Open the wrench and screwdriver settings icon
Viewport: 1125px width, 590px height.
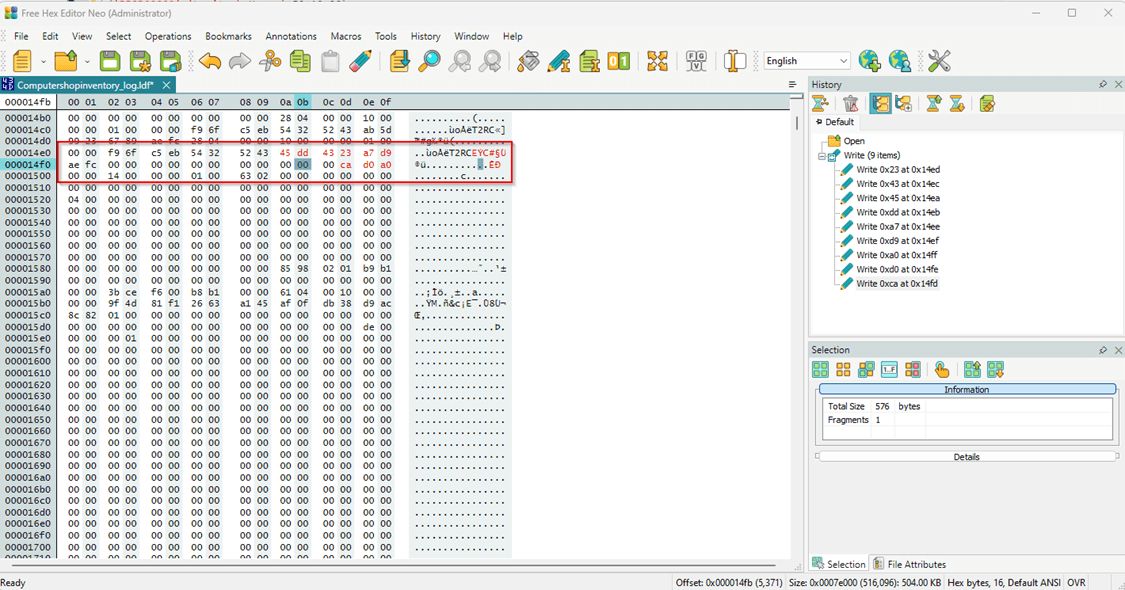click(939, 61)
